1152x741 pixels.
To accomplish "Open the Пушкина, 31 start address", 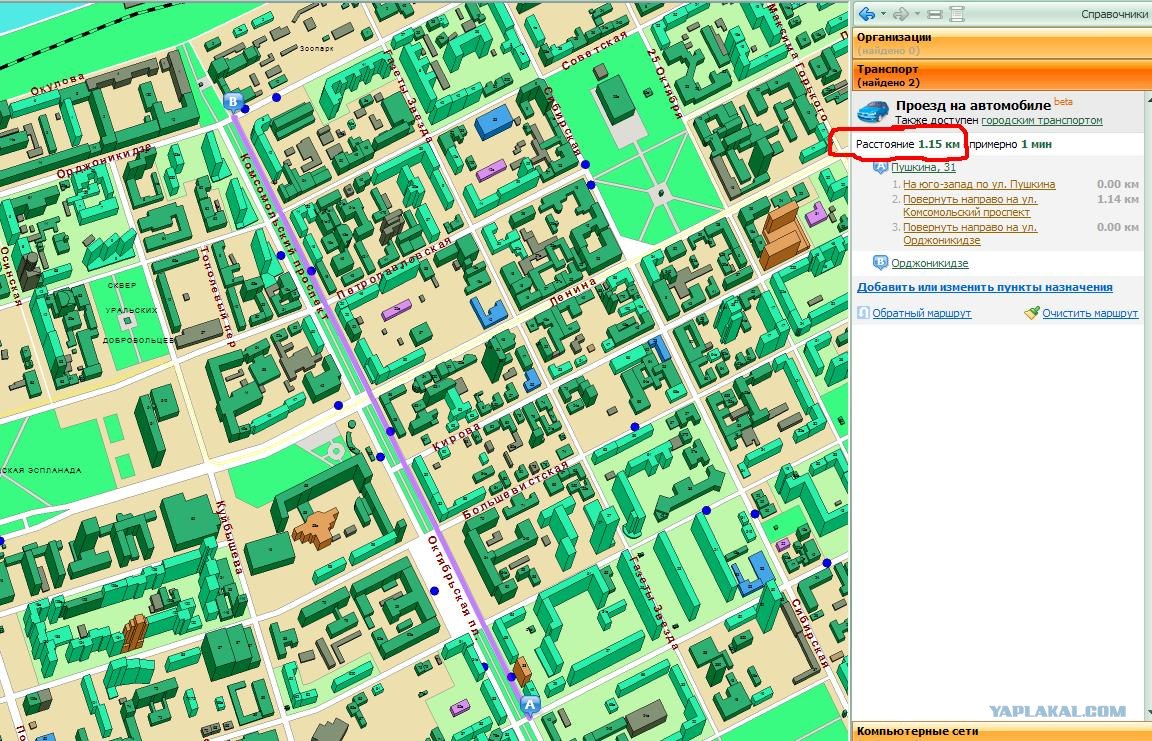I will (924, 167).
